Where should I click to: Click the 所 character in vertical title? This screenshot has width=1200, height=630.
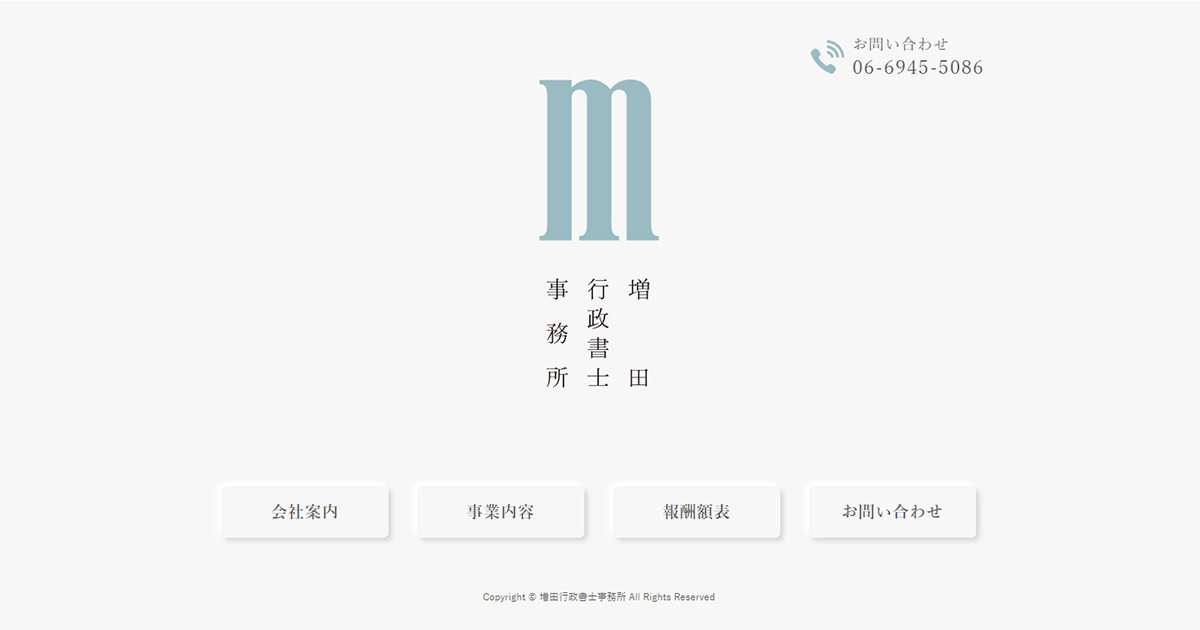[557, 378]
